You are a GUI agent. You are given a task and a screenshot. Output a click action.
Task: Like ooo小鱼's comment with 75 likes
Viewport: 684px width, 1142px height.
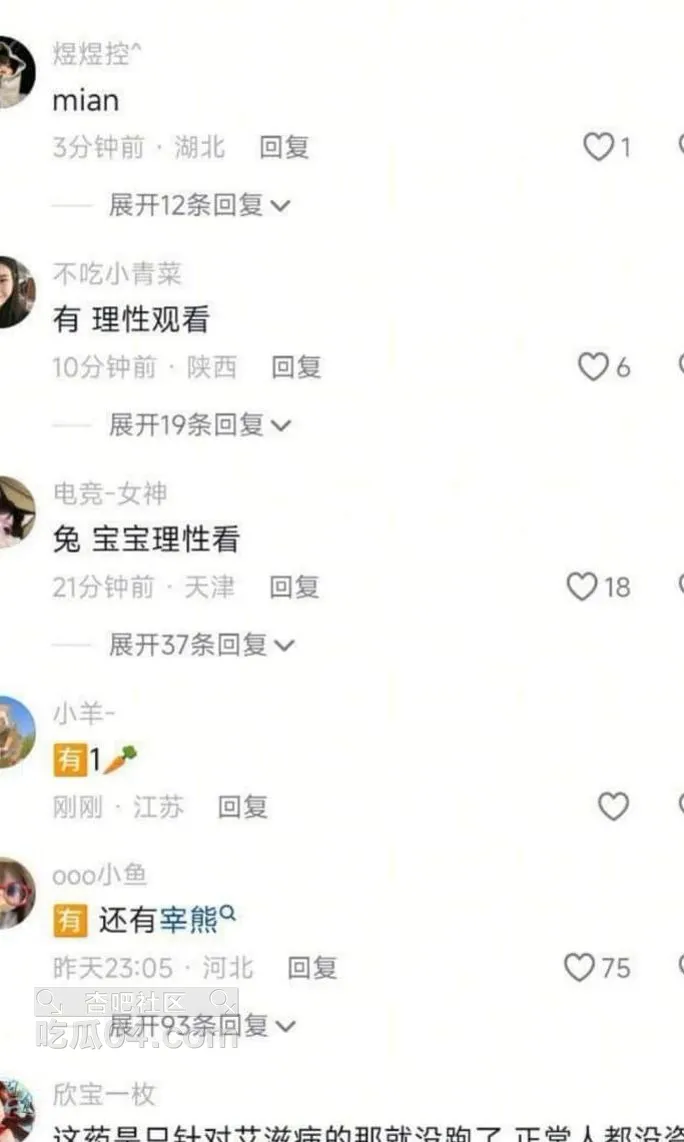[580, 968]
